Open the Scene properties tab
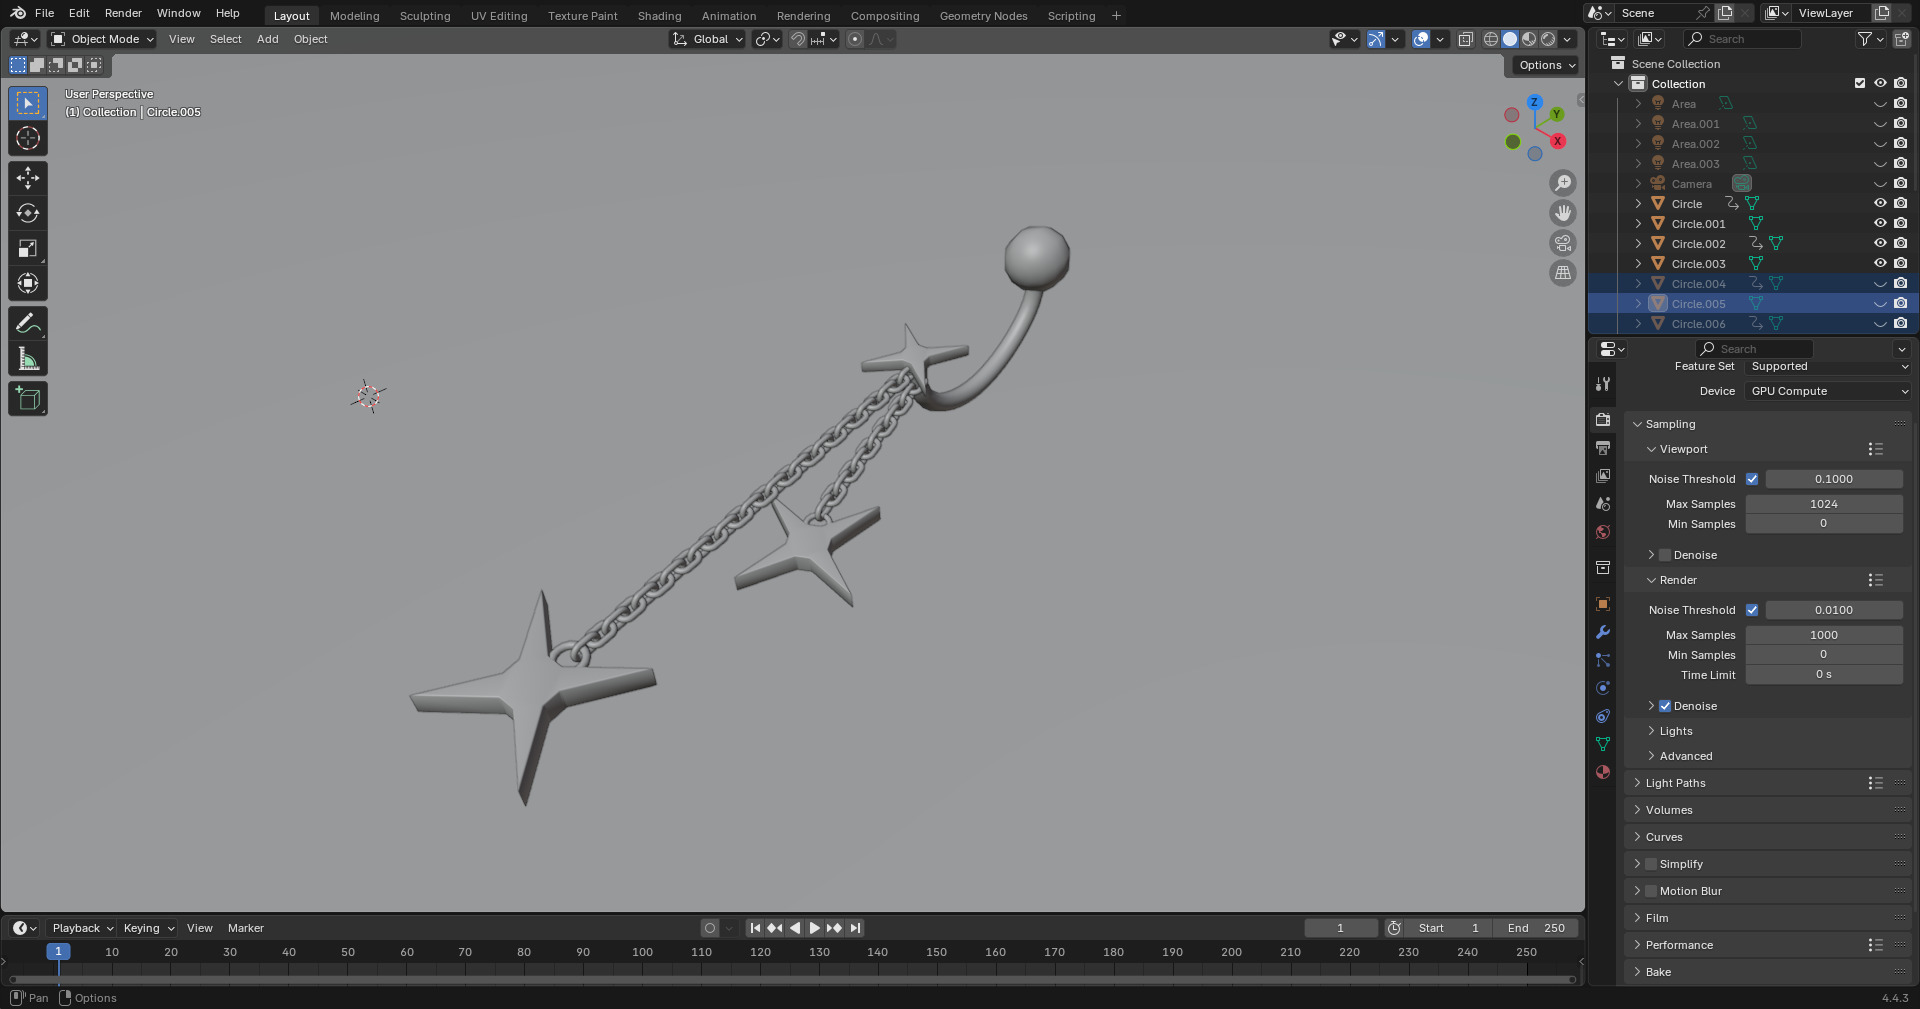The width and height of the screenshot is (1920, 1009). point(1603,504)
